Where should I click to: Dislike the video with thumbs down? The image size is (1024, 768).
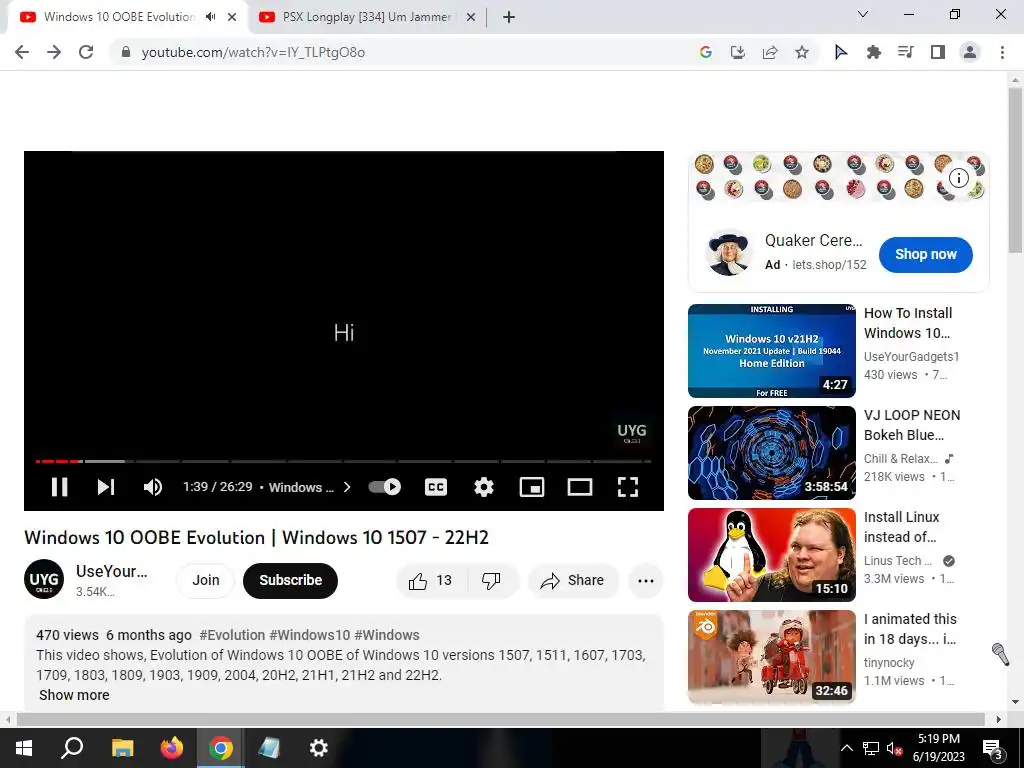(492, 581)
